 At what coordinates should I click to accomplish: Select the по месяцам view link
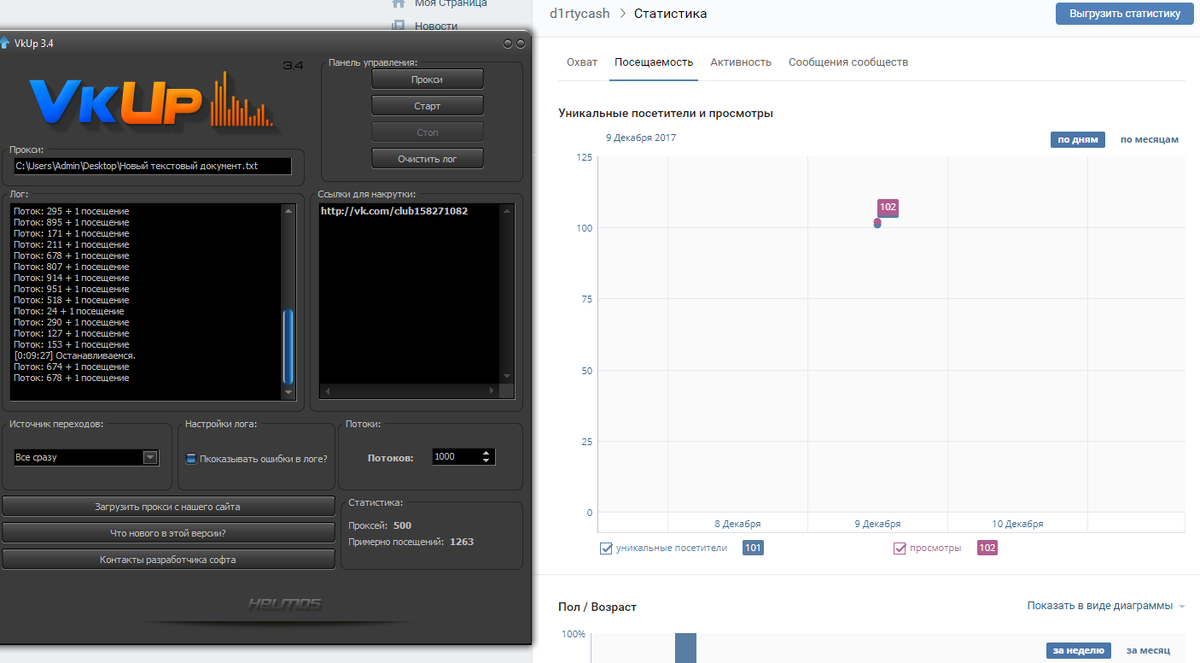click(x=1149, y=140)
